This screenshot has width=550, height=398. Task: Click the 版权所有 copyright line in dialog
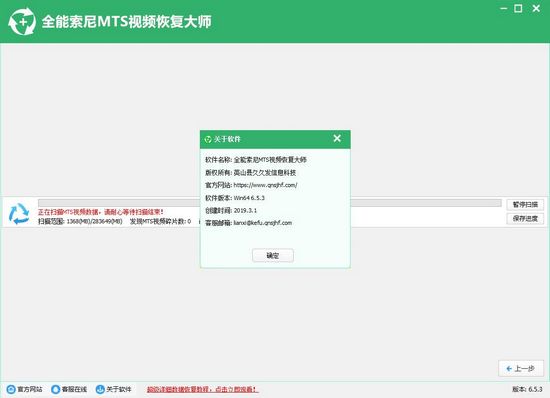pos(250,173)
